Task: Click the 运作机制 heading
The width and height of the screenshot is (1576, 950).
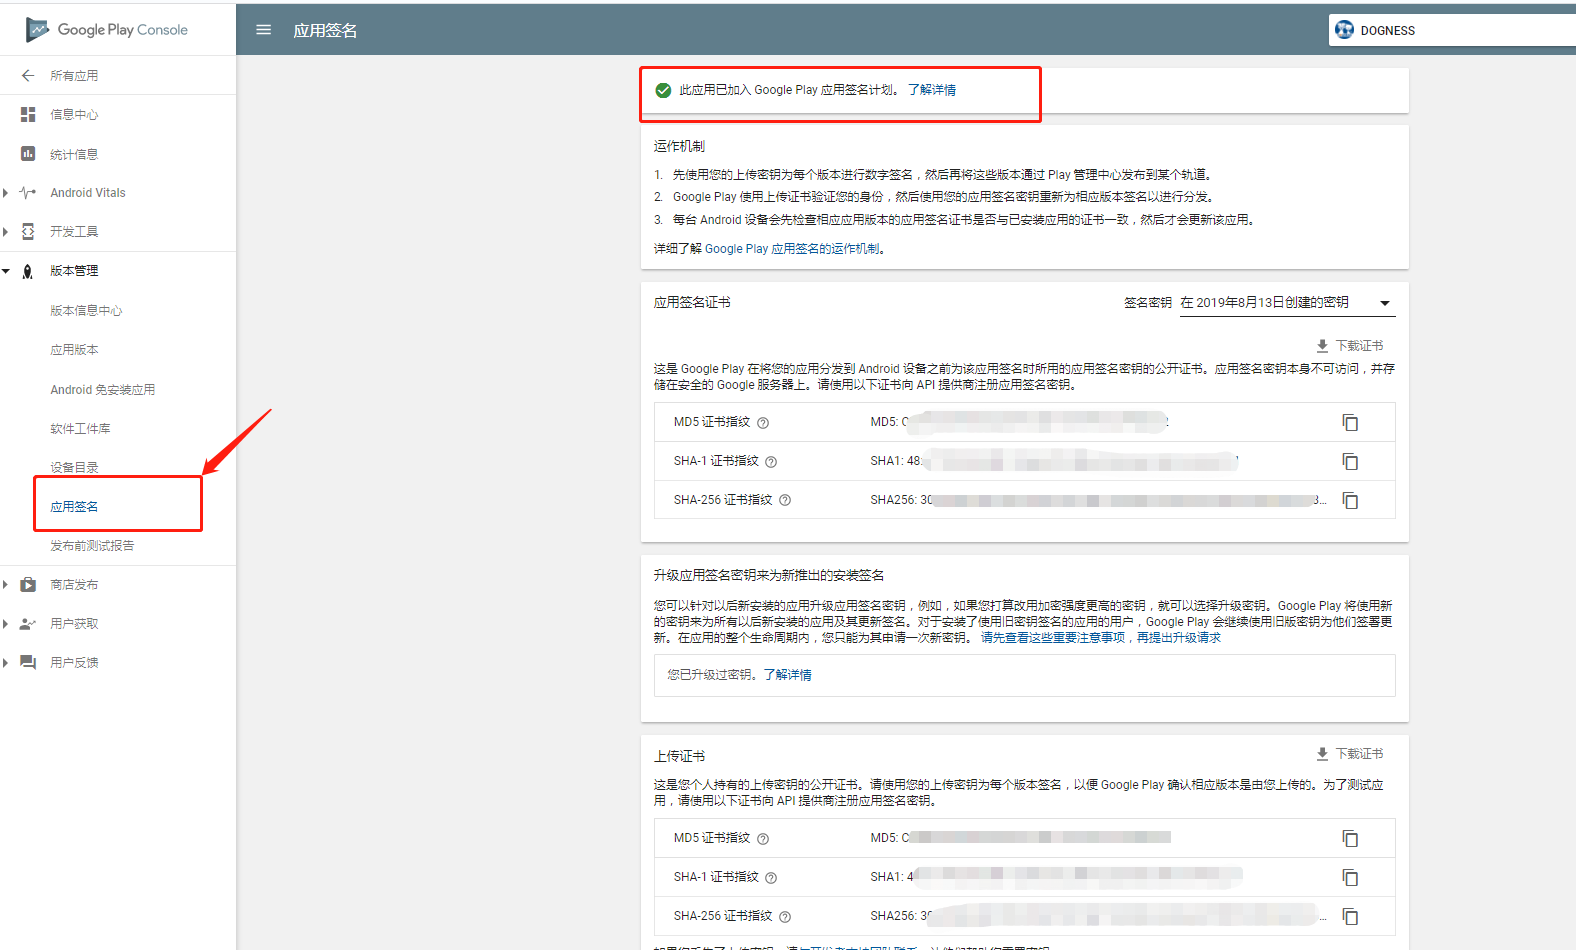Action: pos(679,146)
